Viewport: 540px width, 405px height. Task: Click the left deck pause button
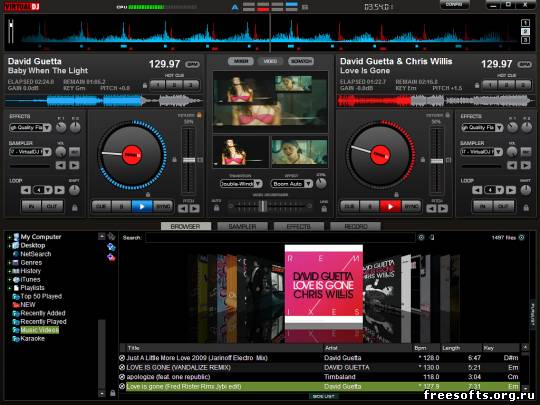[x=122, y=206]
